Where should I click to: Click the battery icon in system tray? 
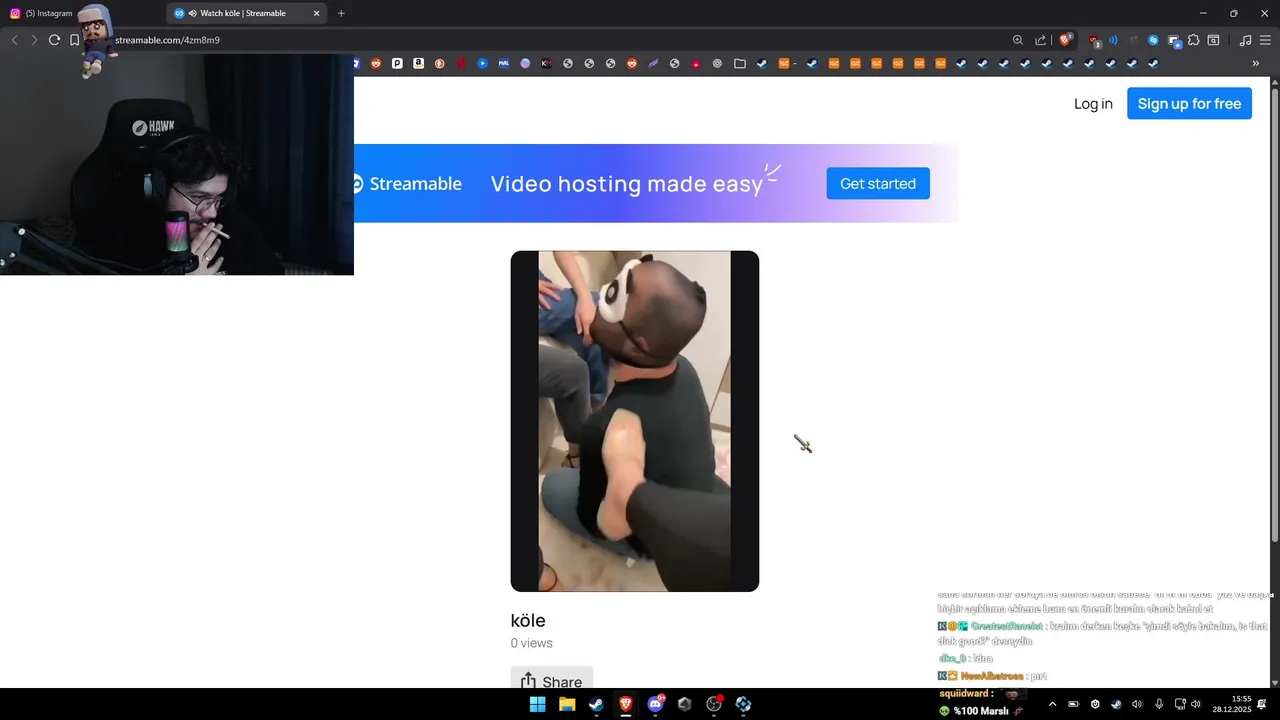coord(1073,704)
